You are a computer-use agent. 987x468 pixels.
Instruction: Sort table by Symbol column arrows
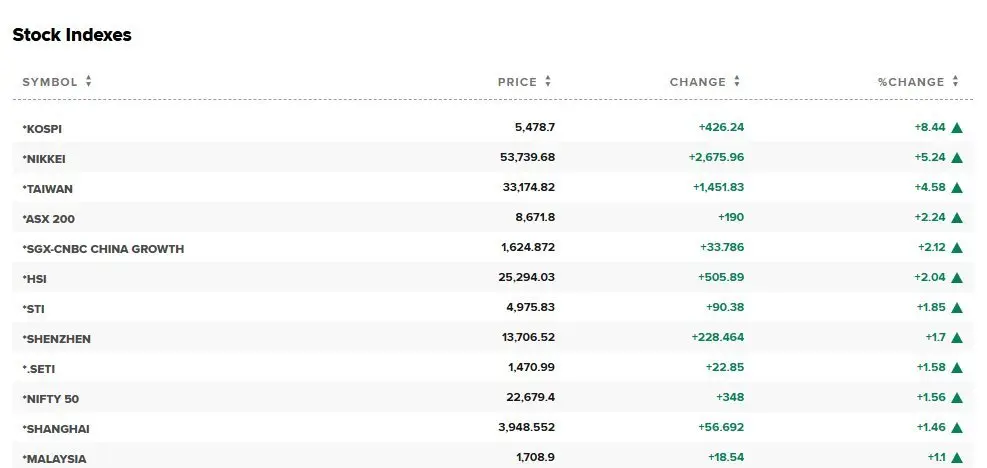[x=89, y=82]
